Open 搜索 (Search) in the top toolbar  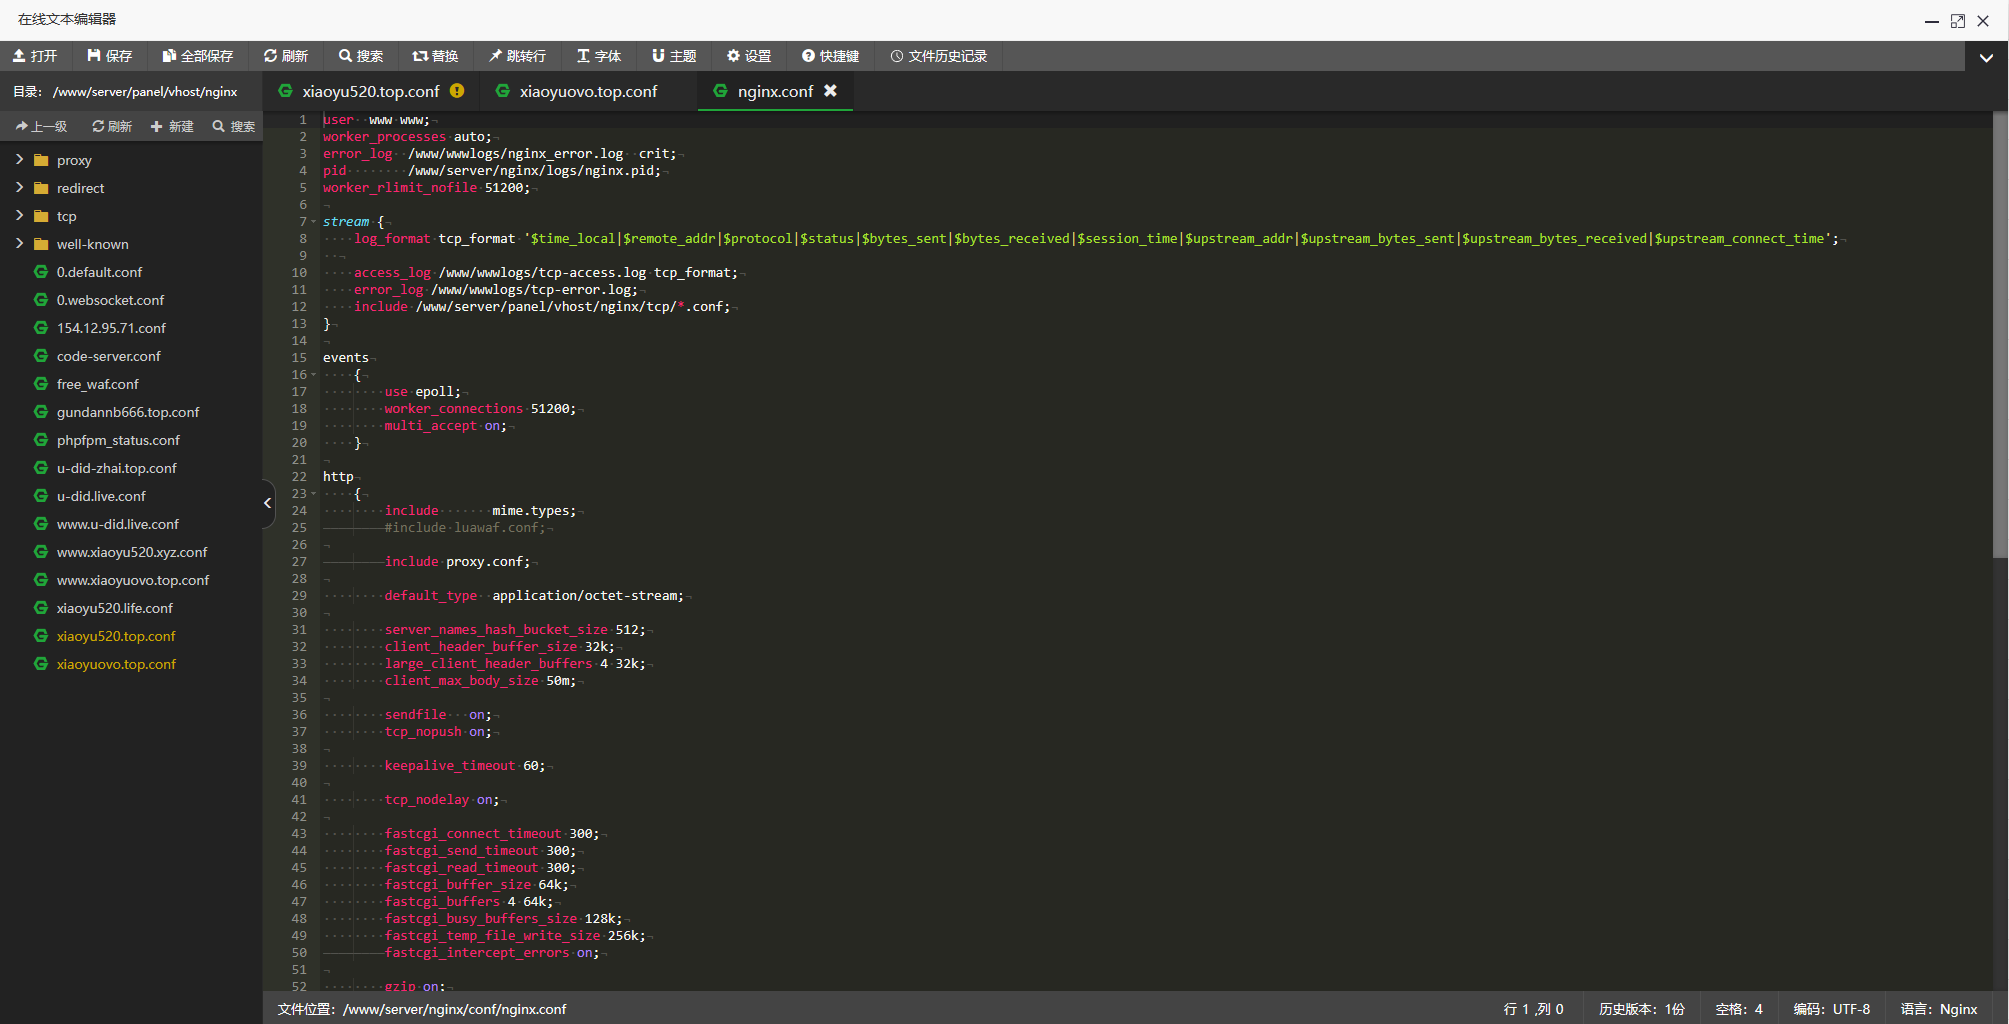pos(361,56)
